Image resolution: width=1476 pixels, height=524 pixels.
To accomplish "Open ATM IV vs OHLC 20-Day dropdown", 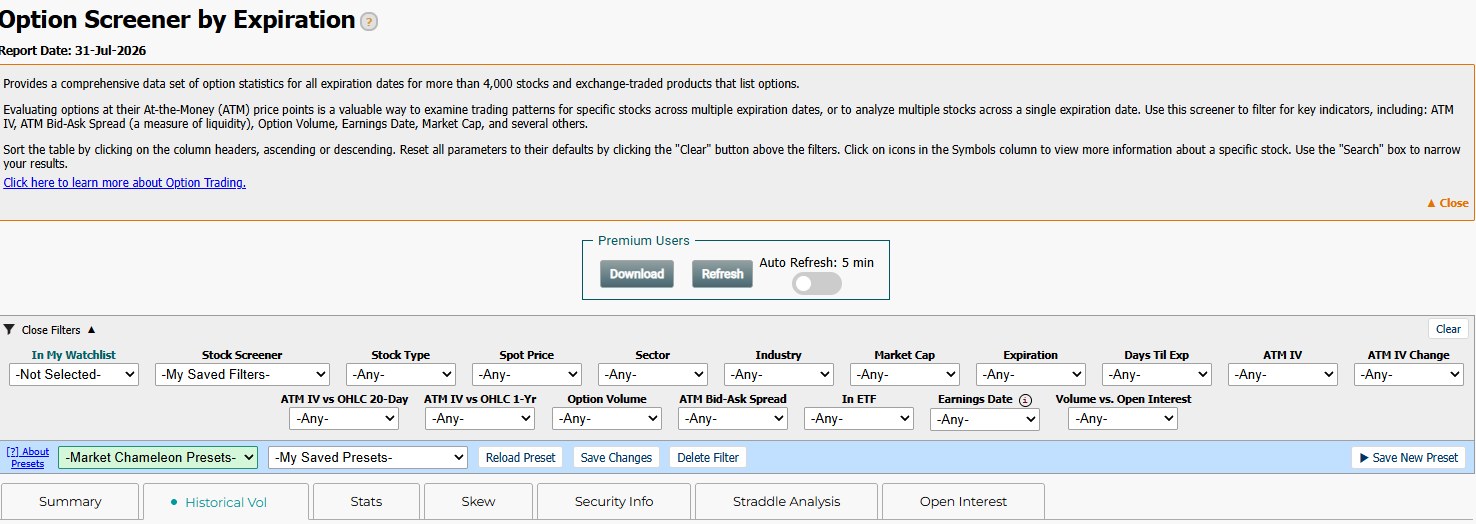I will click(344, 418).
